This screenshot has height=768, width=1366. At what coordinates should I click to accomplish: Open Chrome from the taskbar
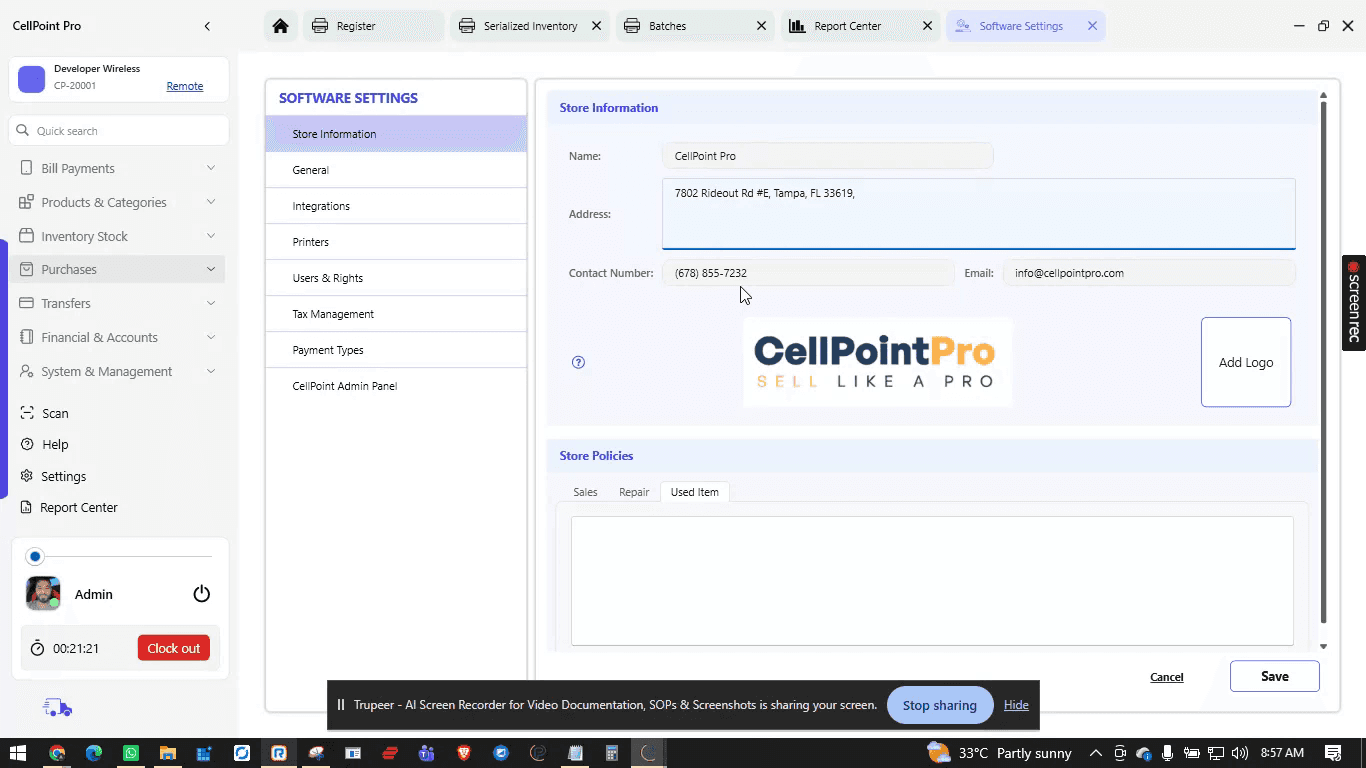click(x=57, y=753)
